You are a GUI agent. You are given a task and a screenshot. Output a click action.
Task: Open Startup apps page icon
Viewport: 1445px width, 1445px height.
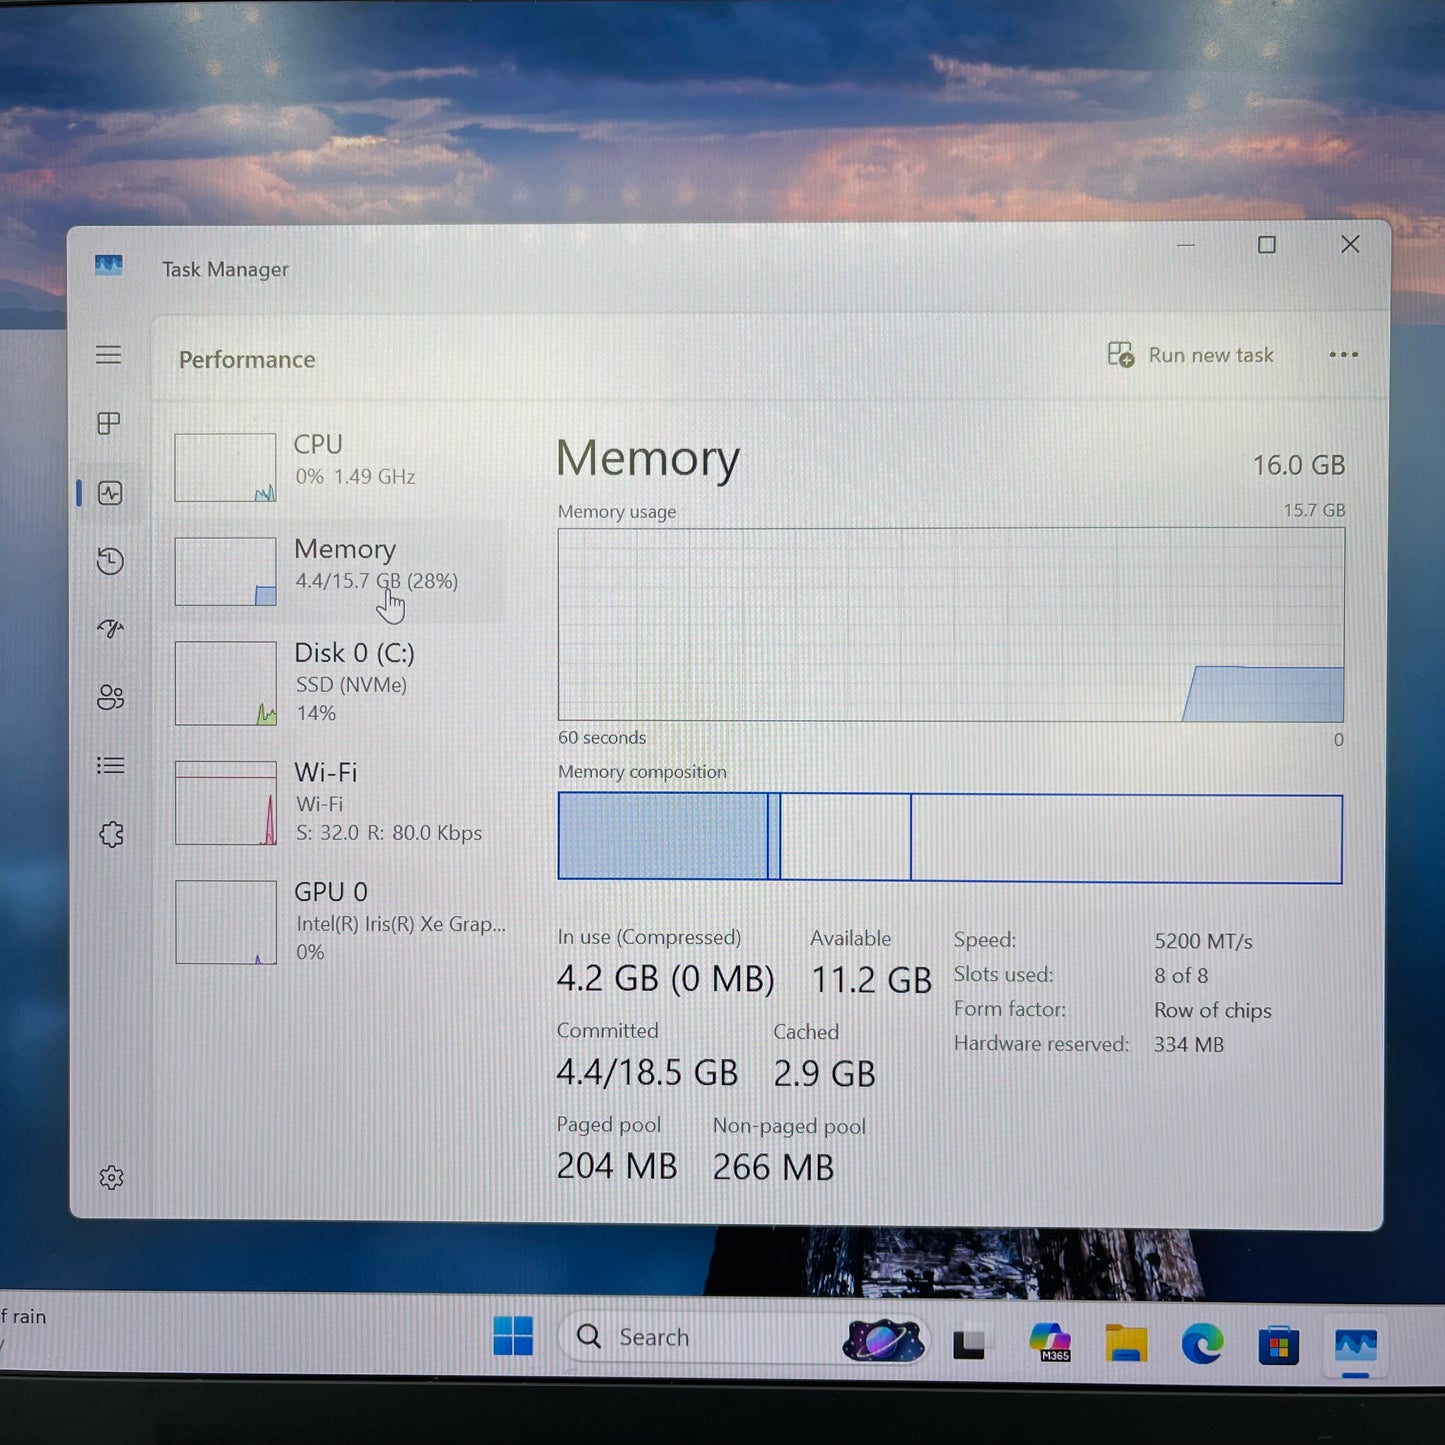(110, 629)
